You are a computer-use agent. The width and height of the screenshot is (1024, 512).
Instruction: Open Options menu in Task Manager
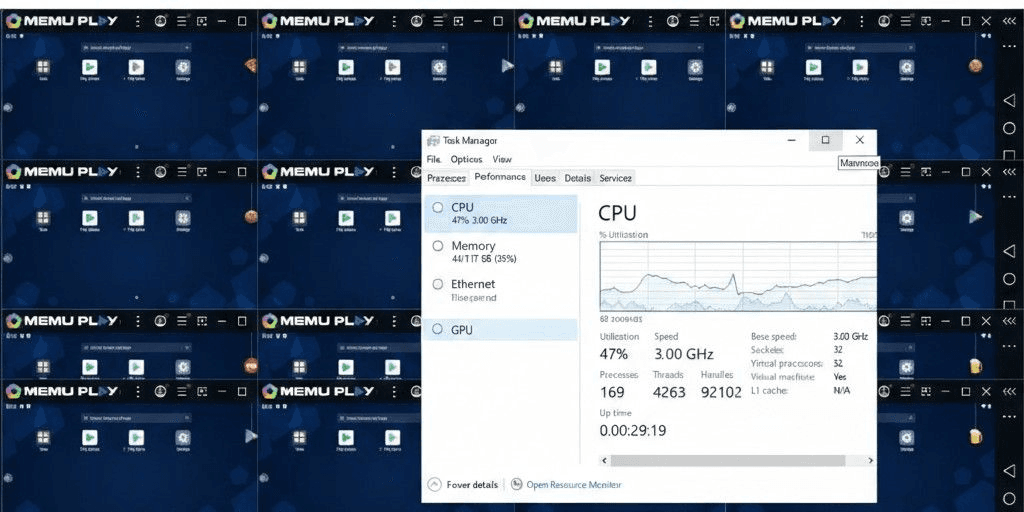466,159
